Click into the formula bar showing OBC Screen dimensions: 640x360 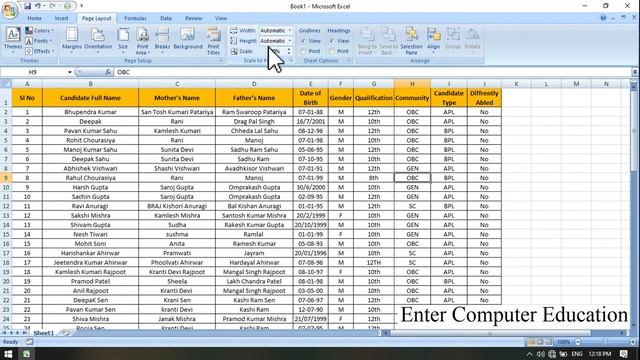click(x=373, y=72)
